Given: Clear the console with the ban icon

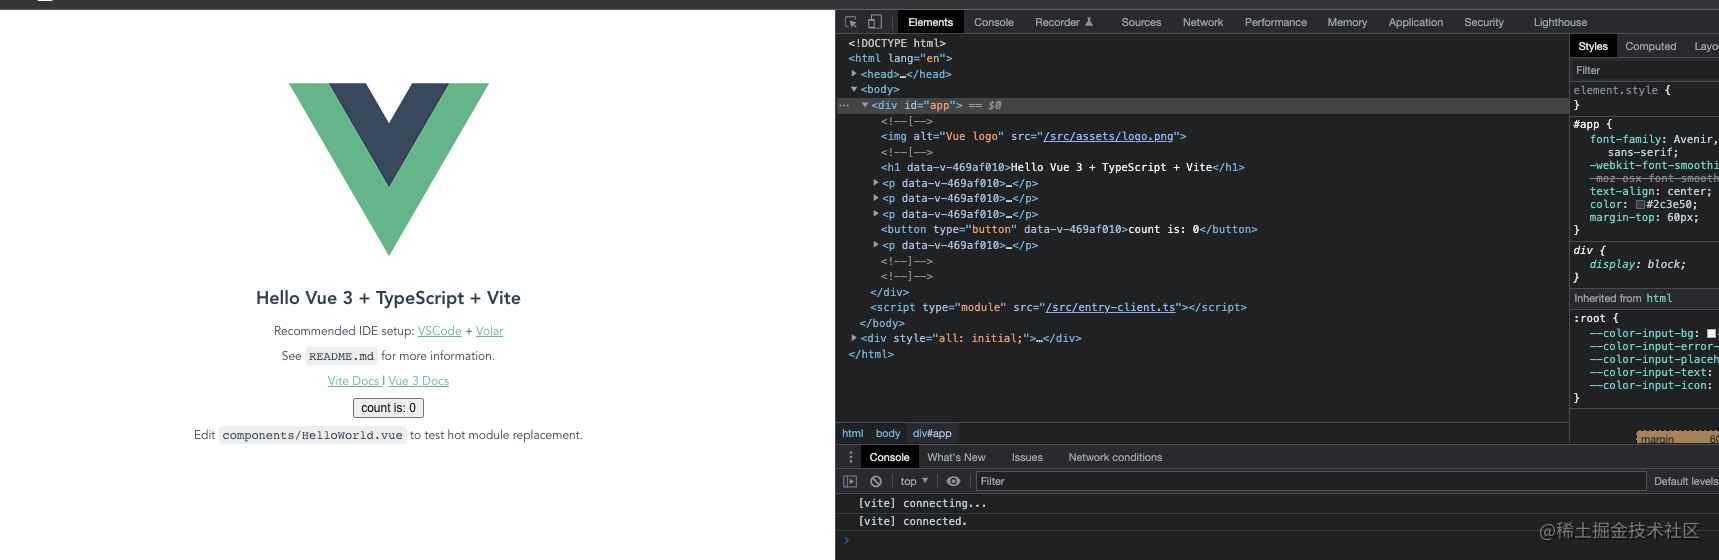Looking at the screenshot, I should (876, 481).
